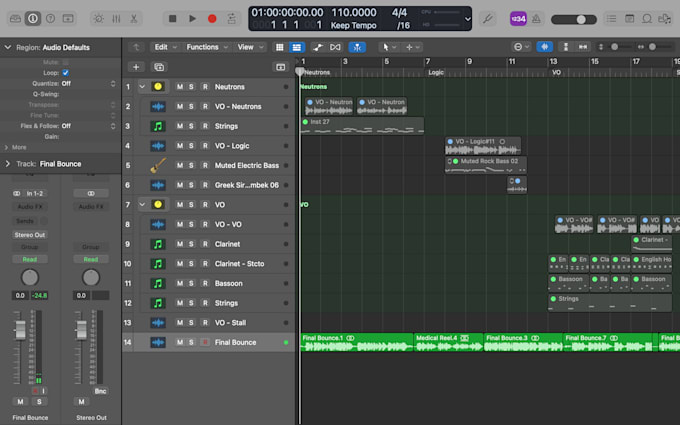Viewport: 680px width, 425px height.
Task: Open the List Editors icon
Action: tap(611, 19)
